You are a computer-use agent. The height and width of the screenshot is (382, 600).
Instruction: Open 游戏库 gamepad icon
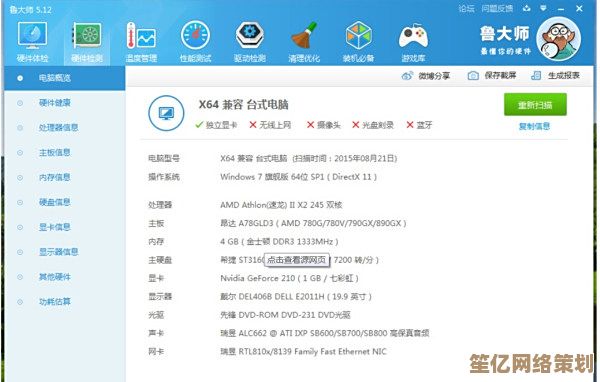point(413,42)
